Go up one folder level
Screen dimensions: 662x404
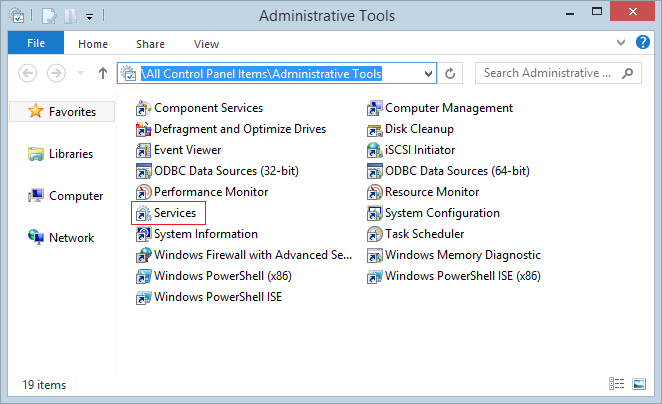point(103,73)
